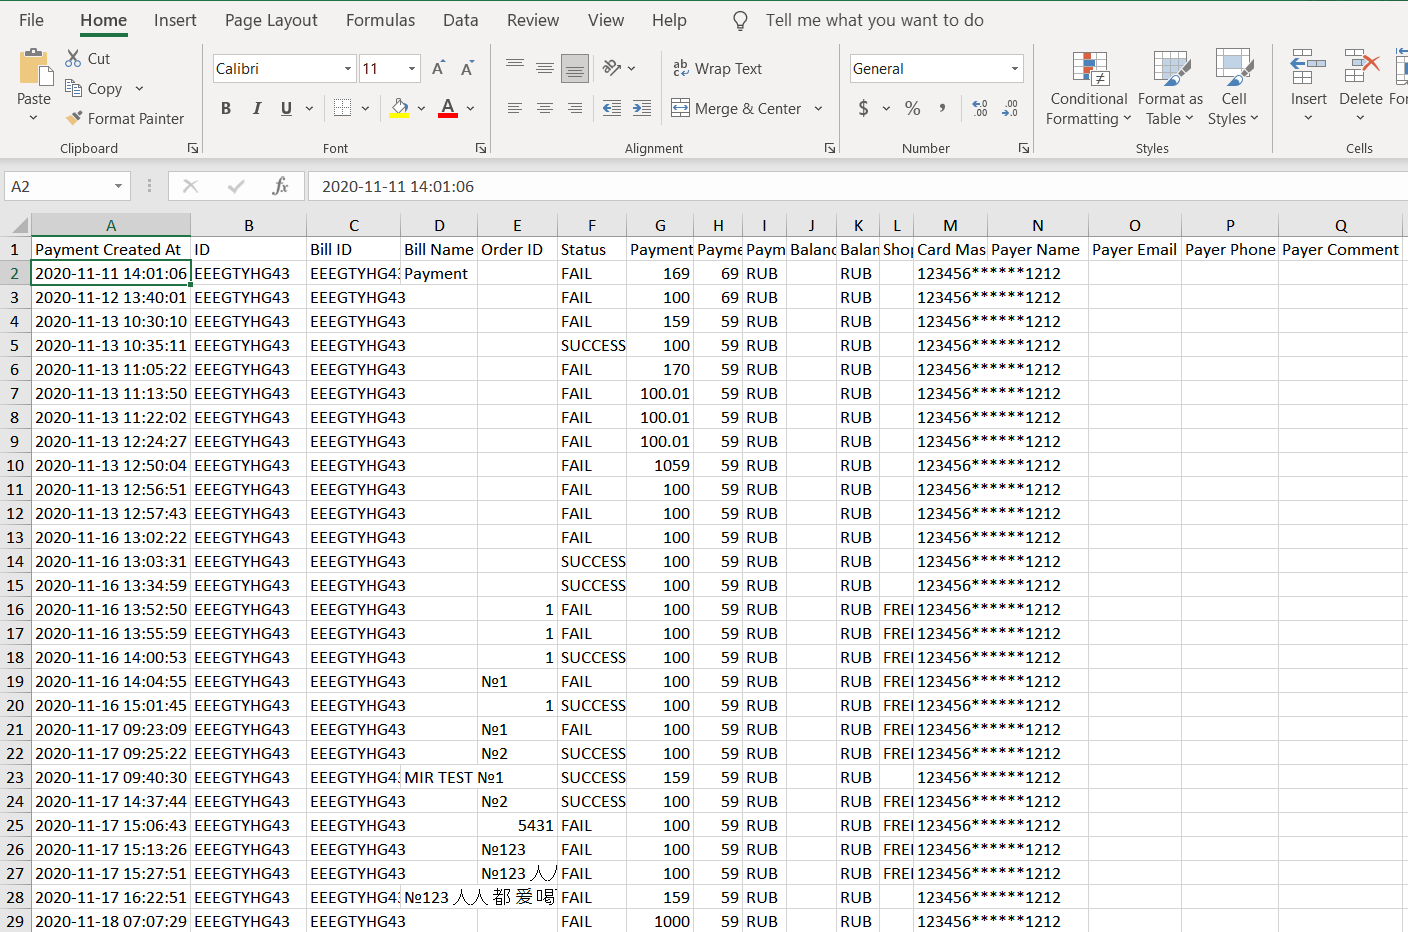This screenshot has height=932, width=1408.
Task: Open the Page Layout tab
Action: pyautogui.click(x=271, y=20)
